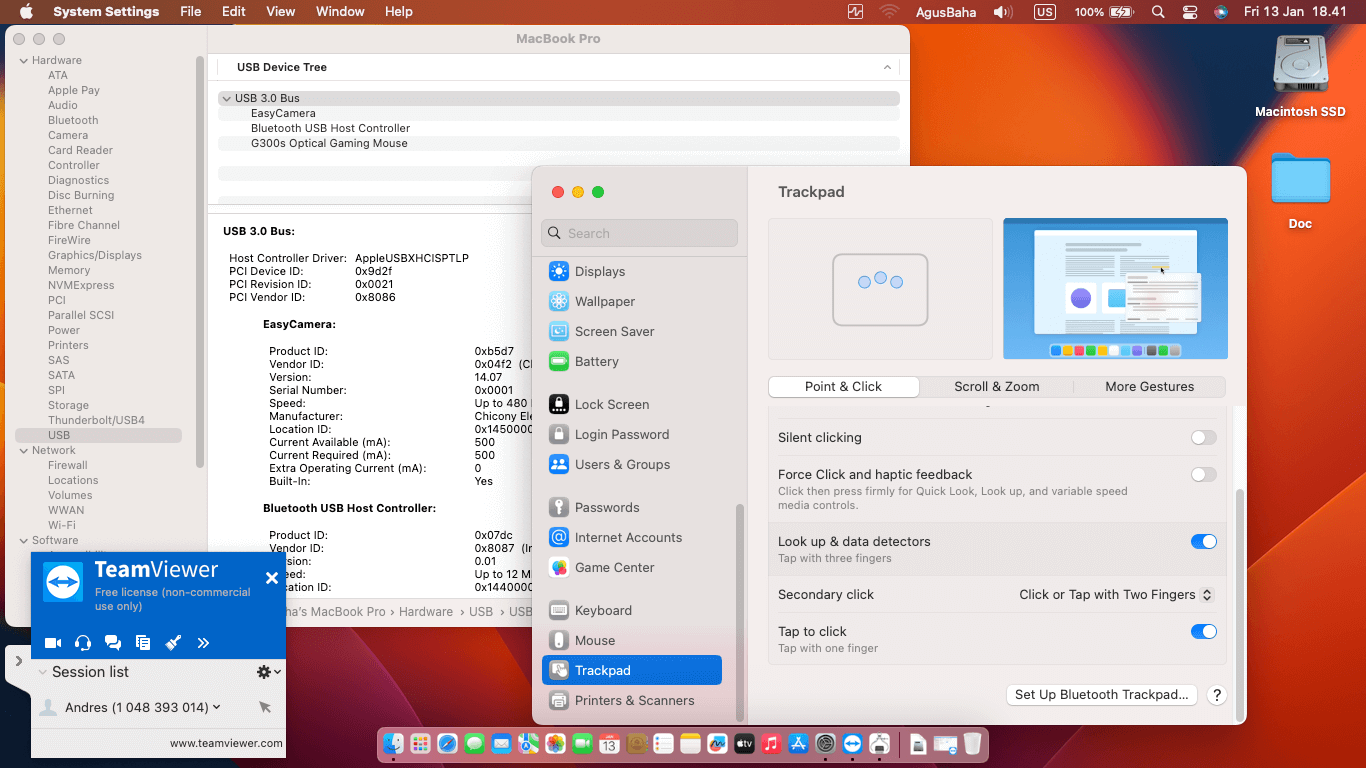Select Wi-Fi under Network in sidebar
Image resolution: width=1366 pixels, height=768 pixels.
(62, 525)
